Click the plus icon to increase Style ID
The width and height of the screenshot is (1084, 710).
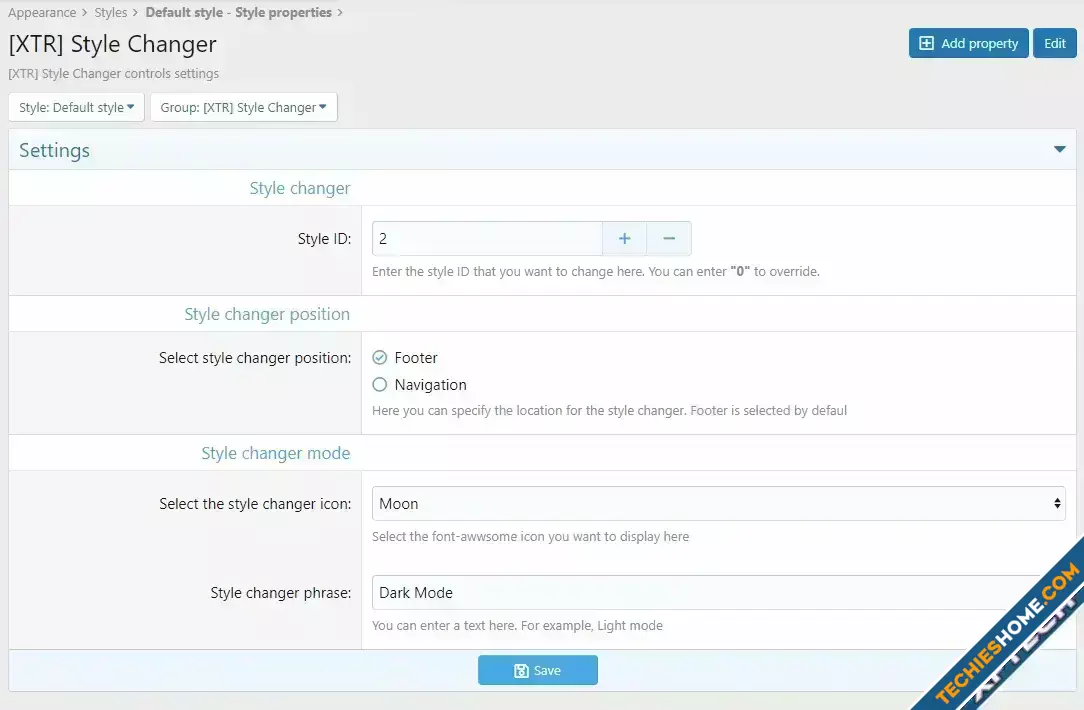point(624,239)
